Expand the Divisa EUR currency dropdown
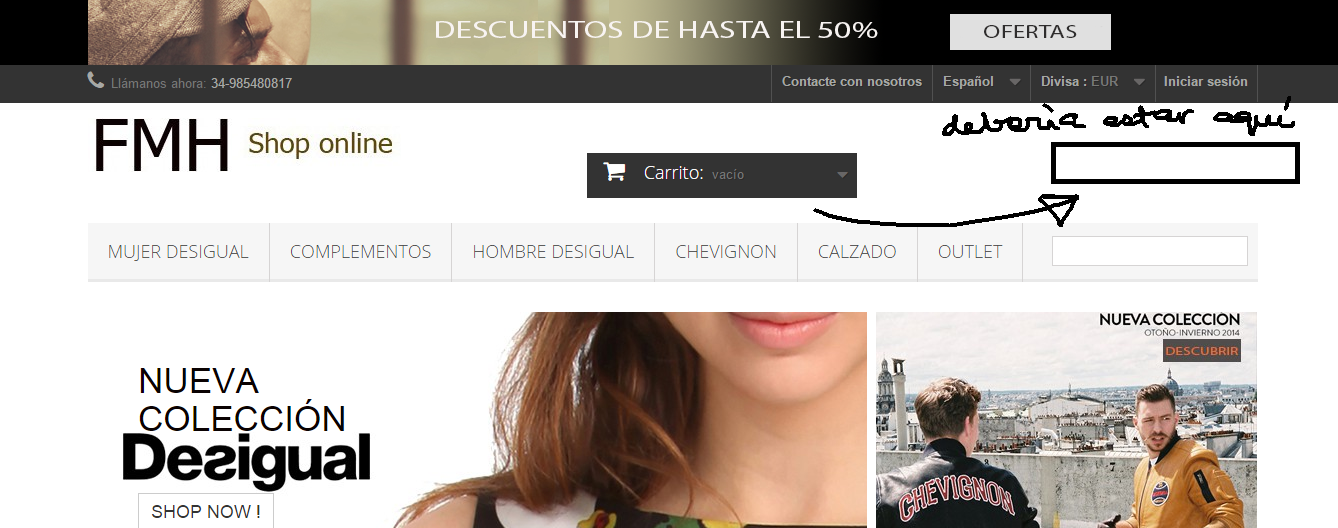This screenshot has height=528, width=1338. 1092,82
